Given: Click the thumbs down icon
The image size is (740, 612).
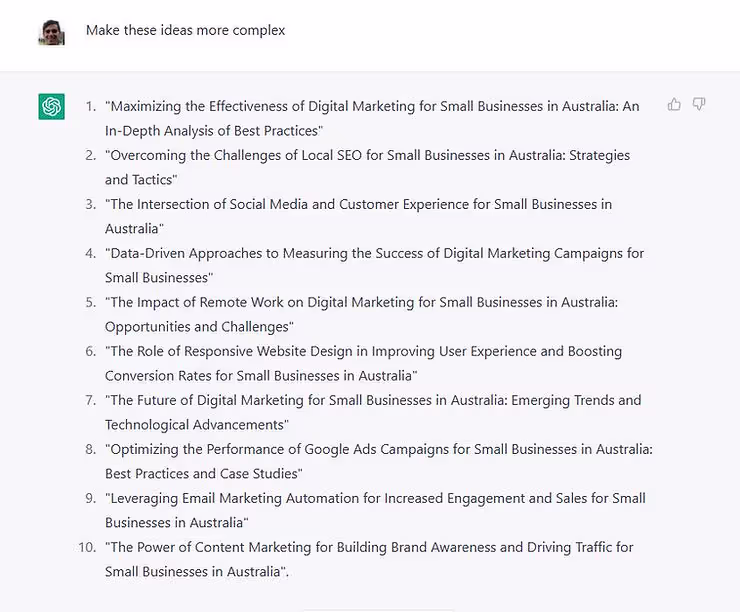Looking at the screenshot, I should coord(699,104).
